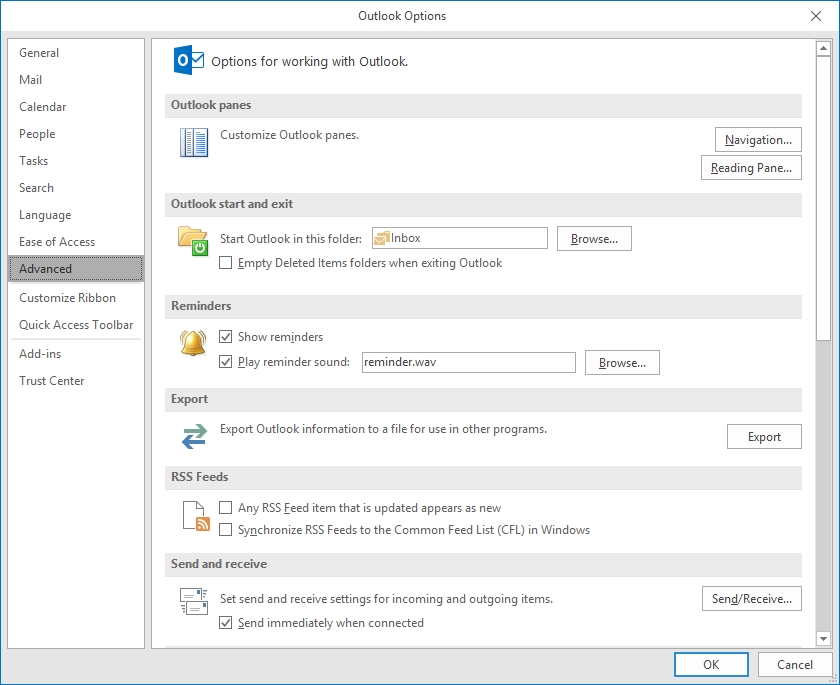
Task: Enable Empty Deleted Items folders on exit
Action: pyautogui.click(x=226, y=263)
